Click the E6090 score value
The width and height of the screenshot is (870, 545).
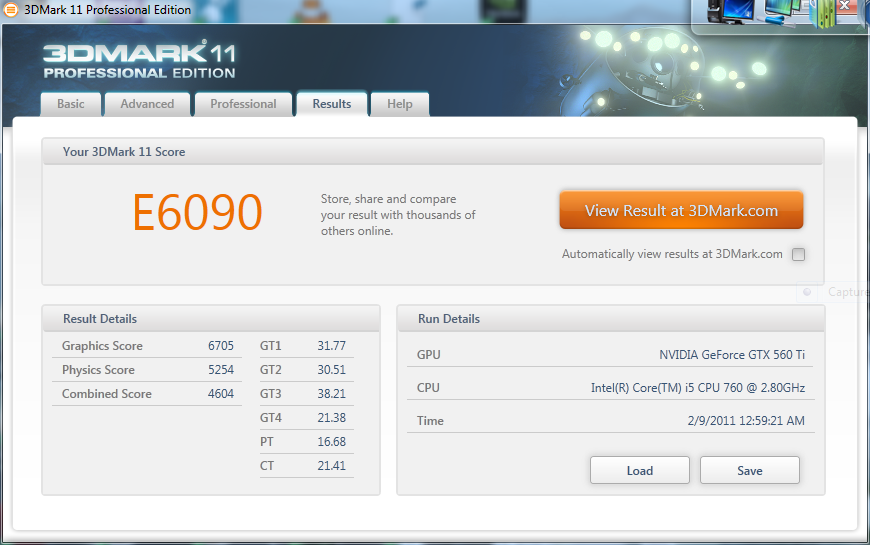pos(197,212)
